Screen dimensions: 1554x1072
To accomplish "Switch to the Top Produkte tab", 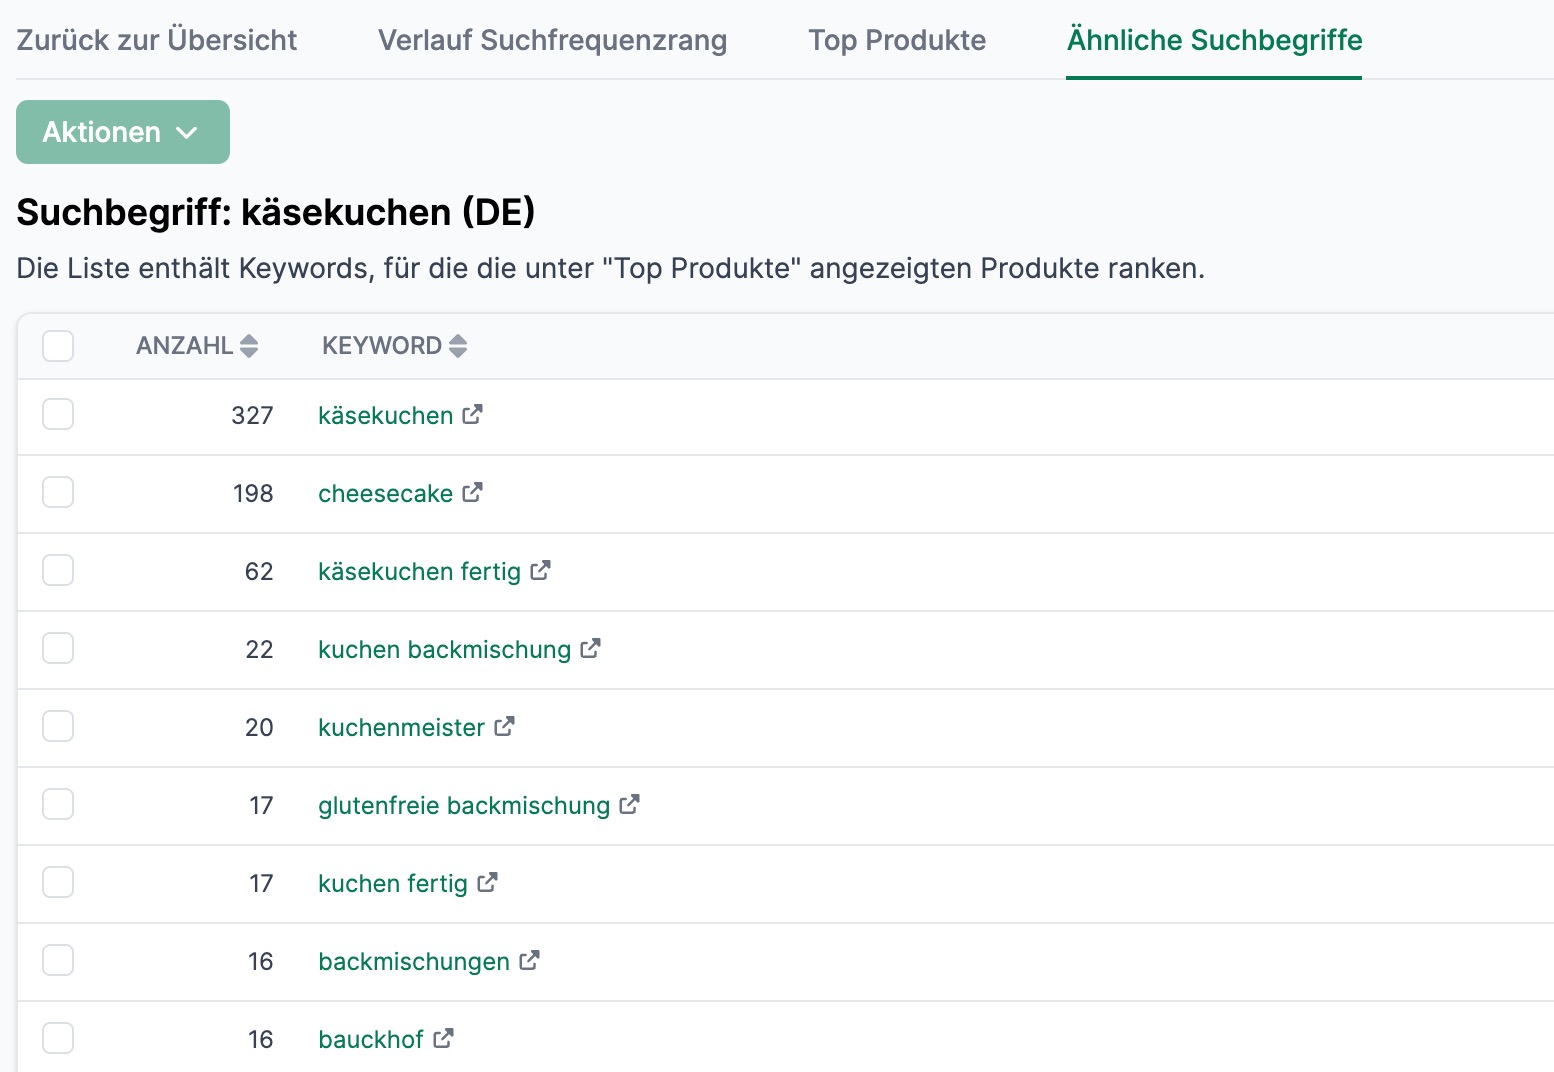I will click(897, 40).
